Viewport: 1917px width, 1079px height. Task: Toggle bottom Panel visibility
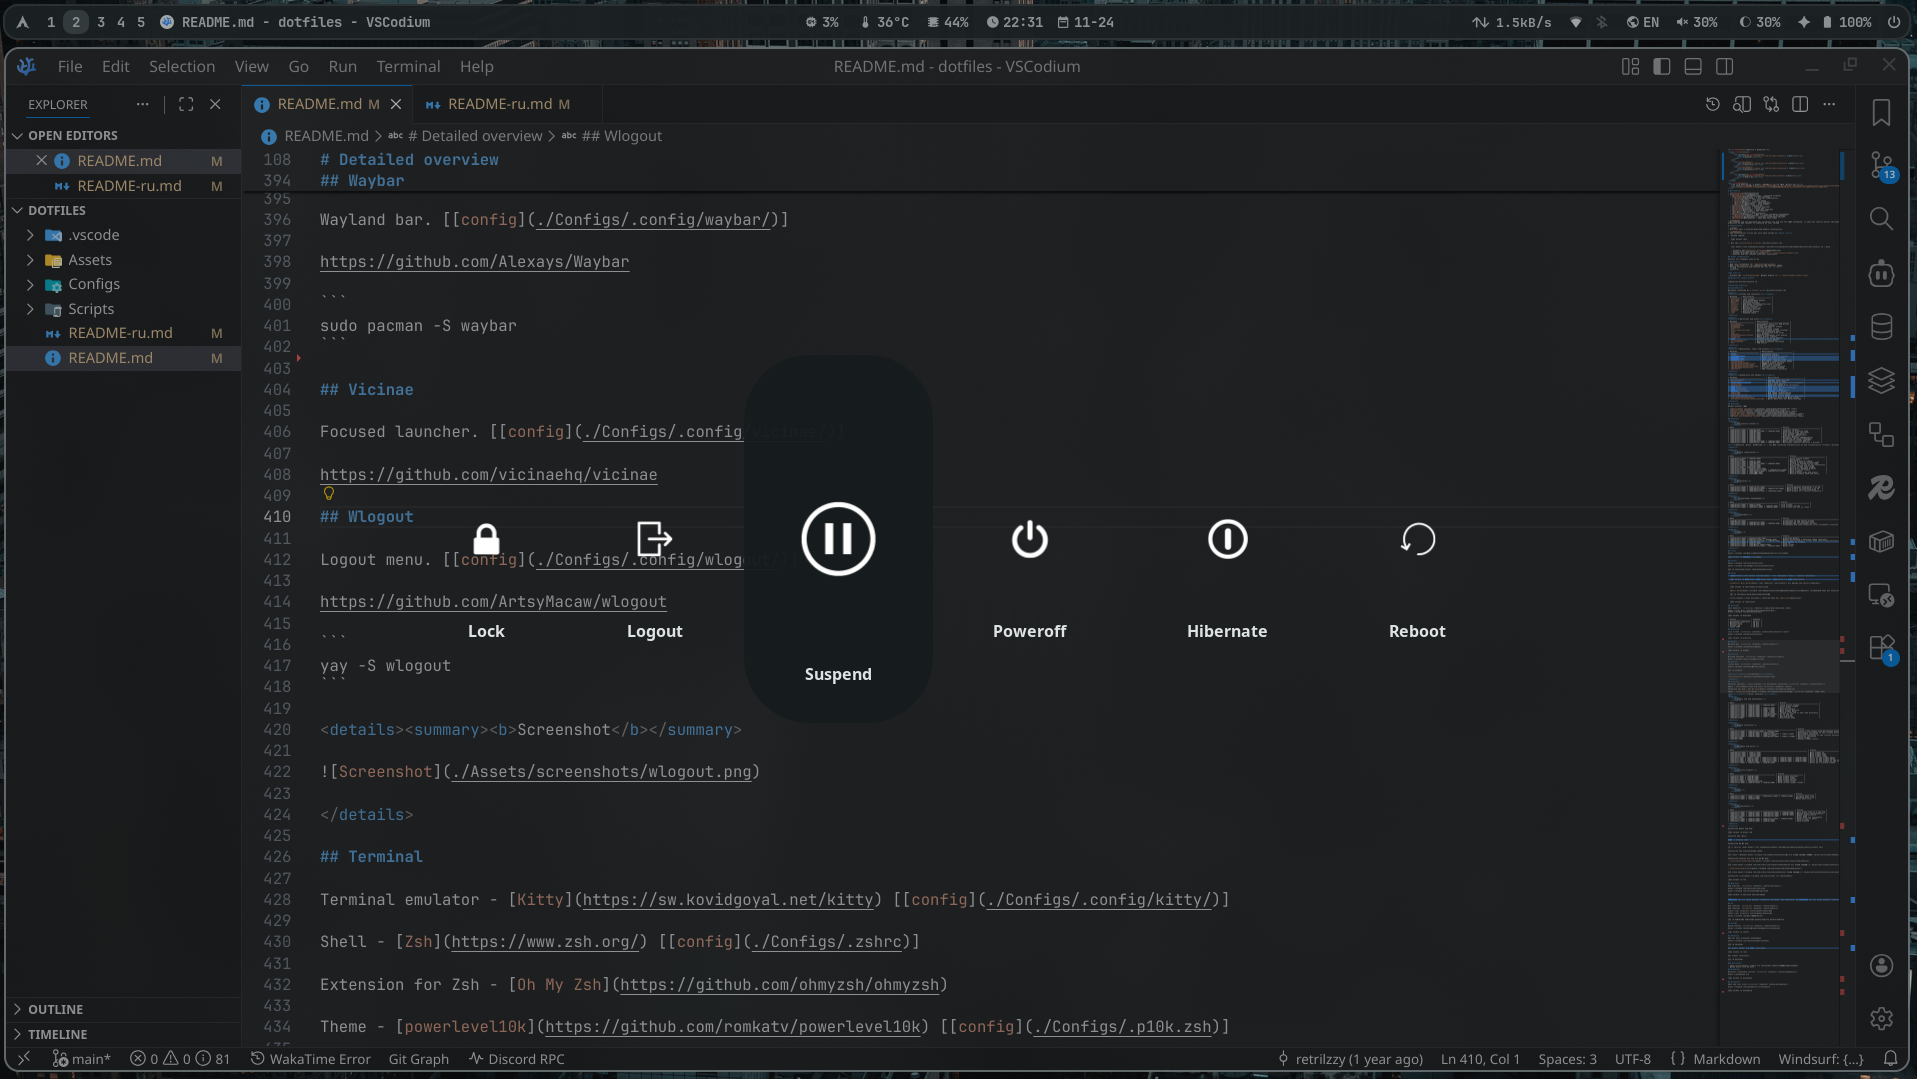(x=1693, y=67)
